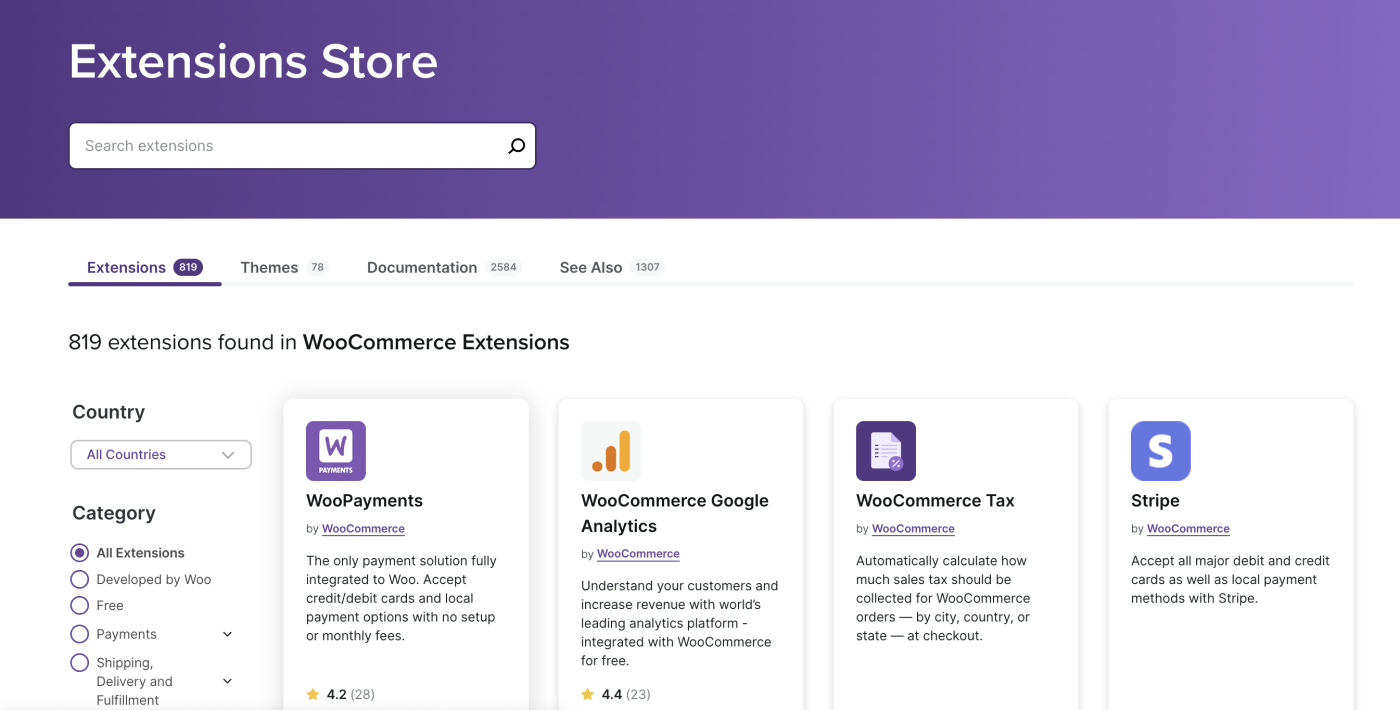Click WooCommerce author link under Google Analytics

[638, 554]
